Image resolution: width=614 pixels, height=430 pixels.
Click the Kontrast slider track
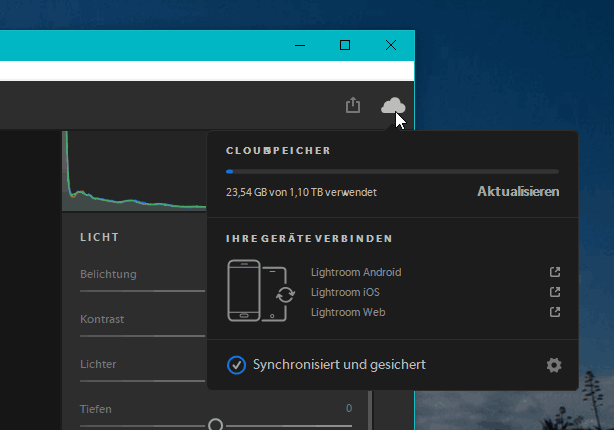(x=140, y=336)
